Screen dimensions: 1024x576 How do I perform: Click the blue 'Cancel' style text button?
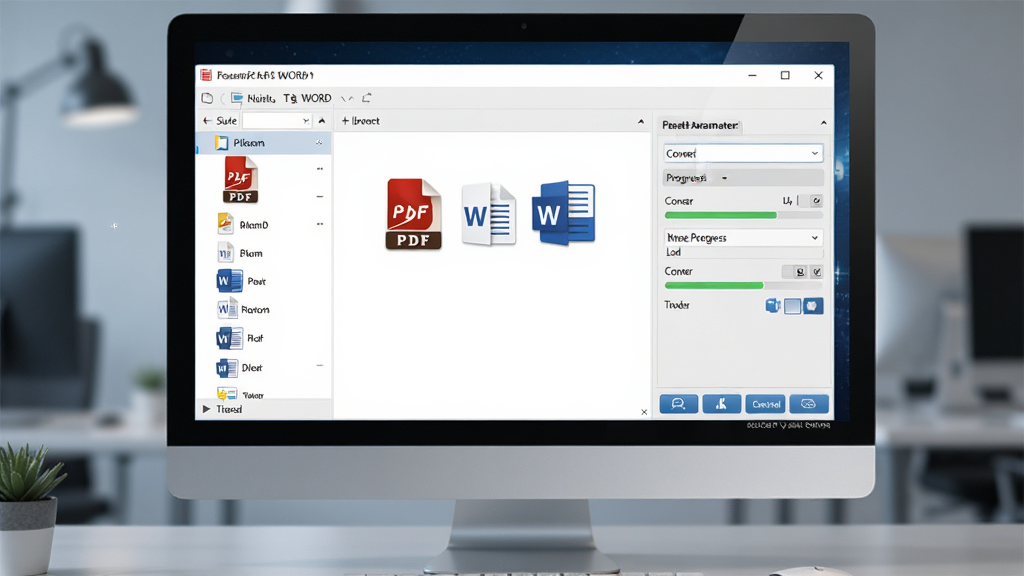[x=765, y=404]
